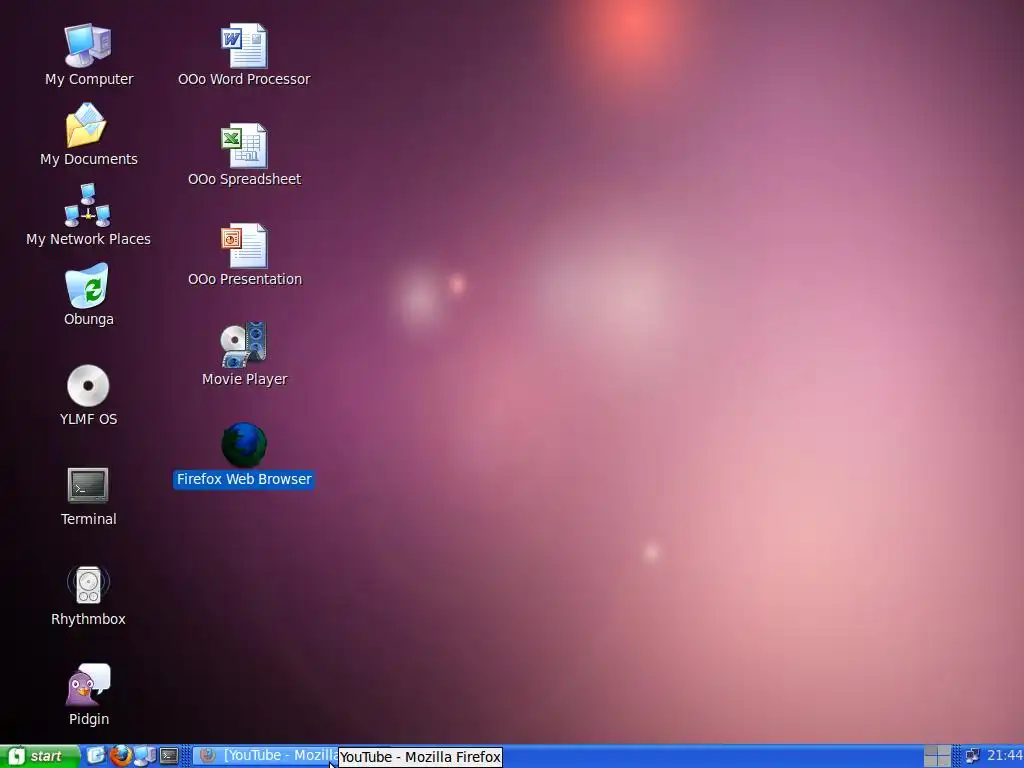Restore the YouTube - Mozilla Firefox taskbar window
Viewport: 1024px width, 768px height.
266,756
